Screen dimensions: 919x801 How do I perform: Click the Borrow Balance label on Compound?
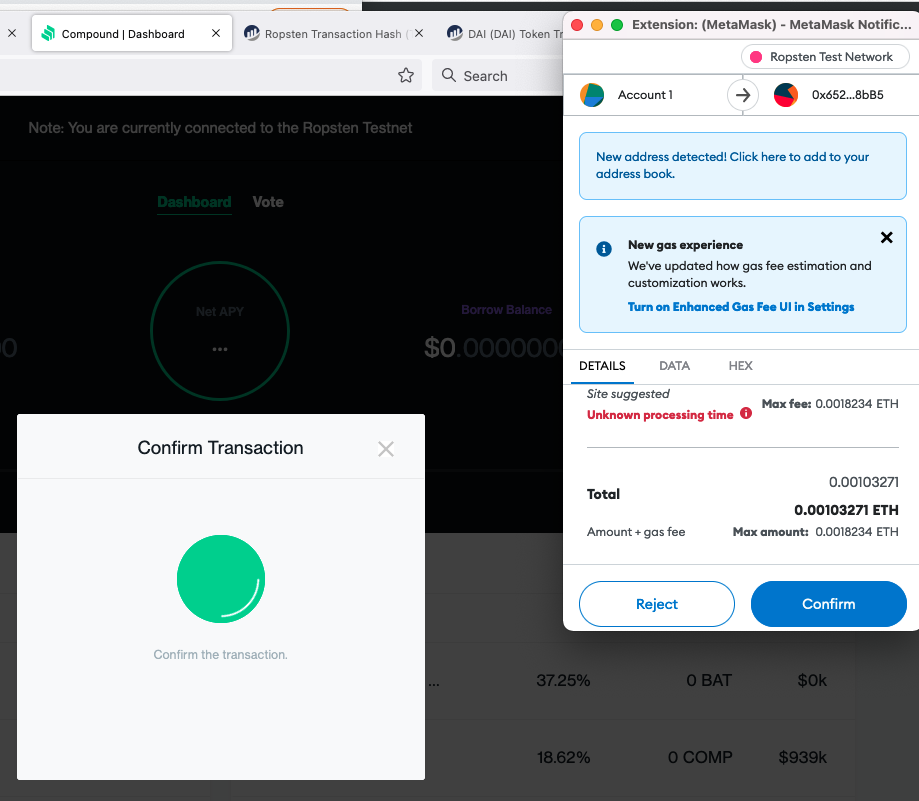click(x=506, y=309)
